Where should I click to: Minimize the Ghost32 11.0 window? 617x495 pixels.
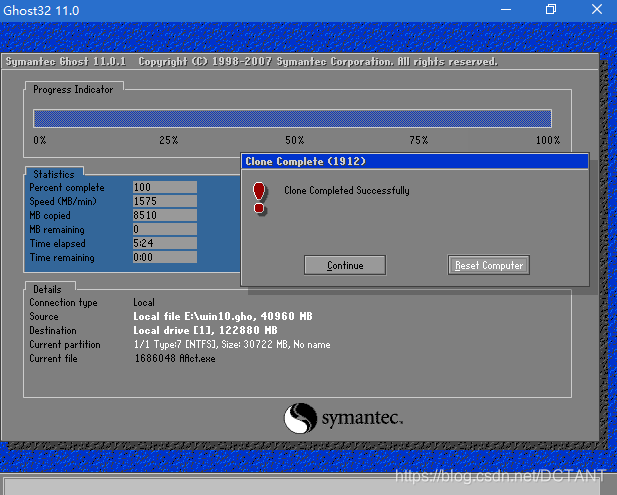click(506, 9)
